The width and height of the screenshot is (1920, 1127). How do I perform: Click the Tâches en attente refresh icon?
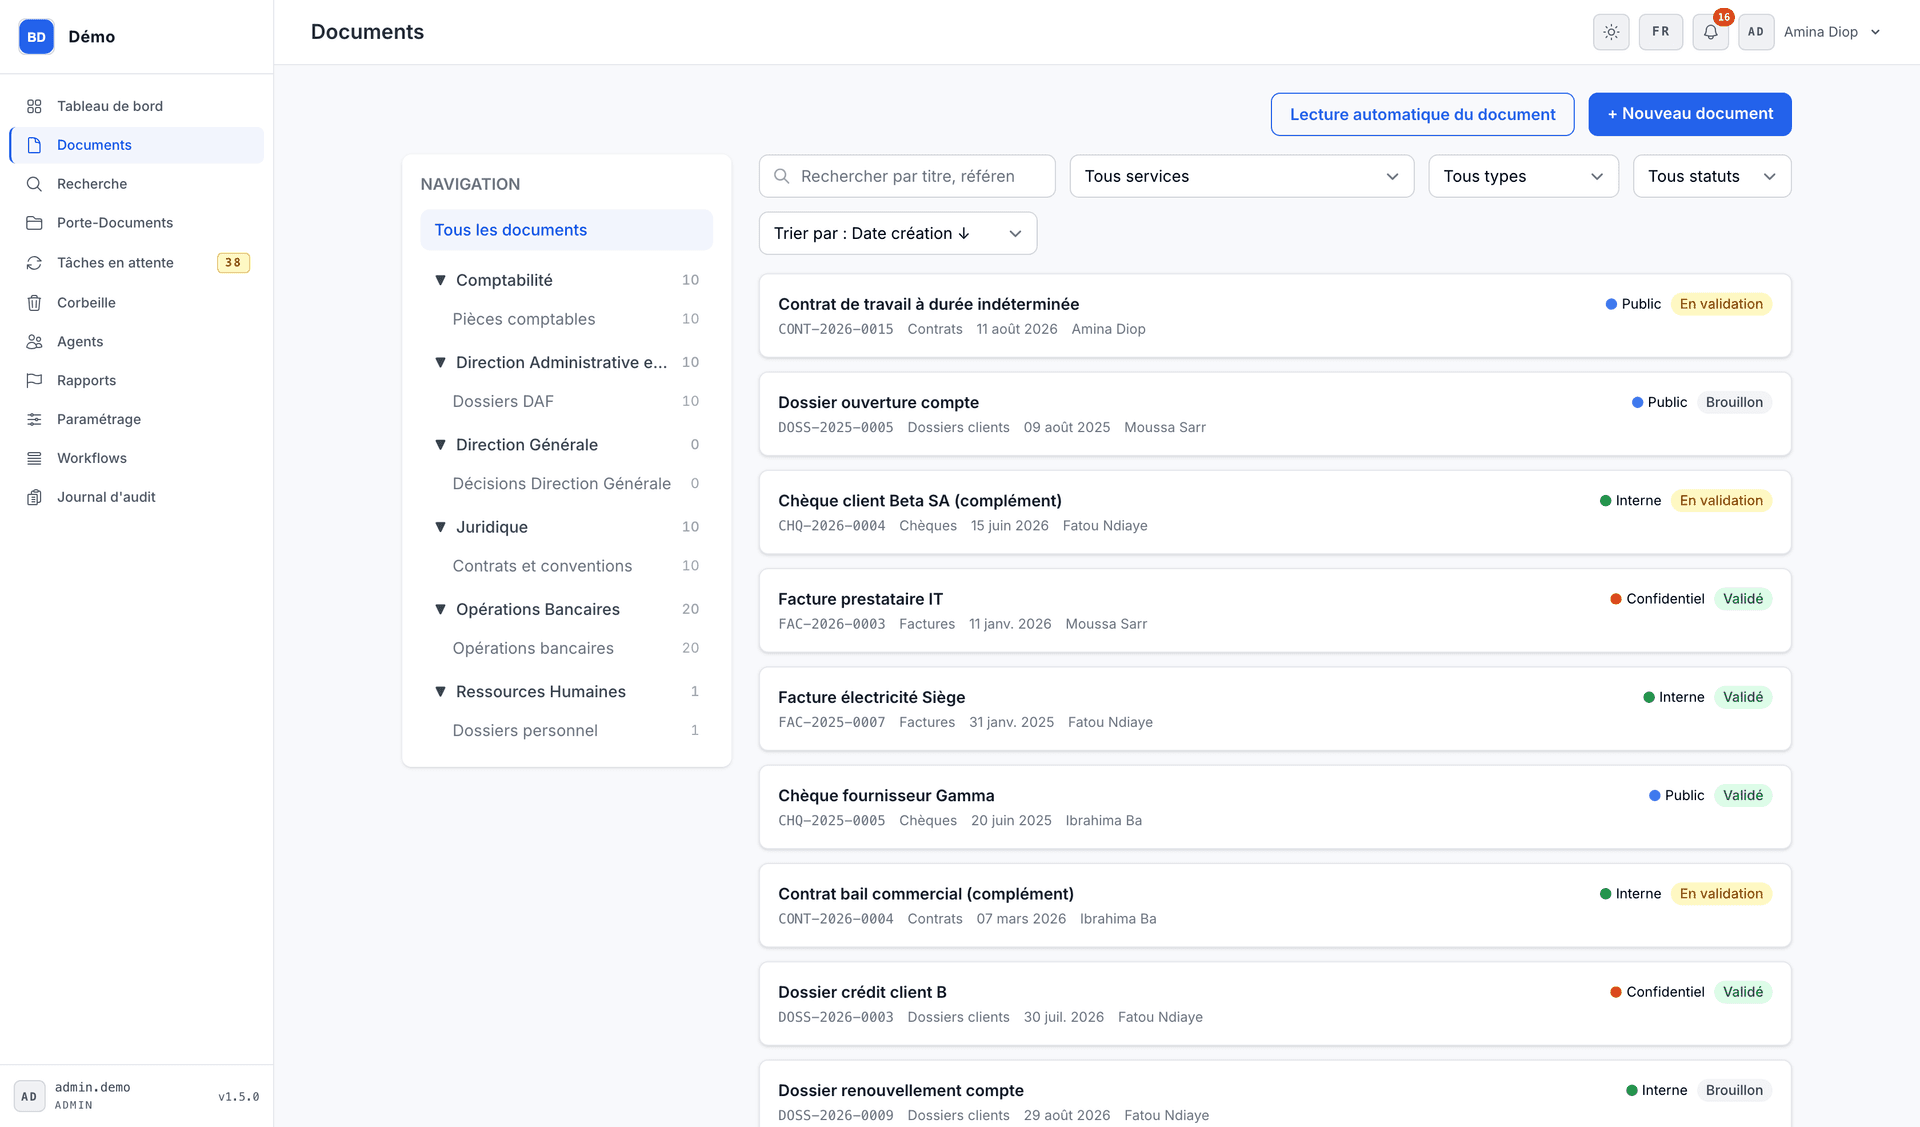(x=34, y=263)
